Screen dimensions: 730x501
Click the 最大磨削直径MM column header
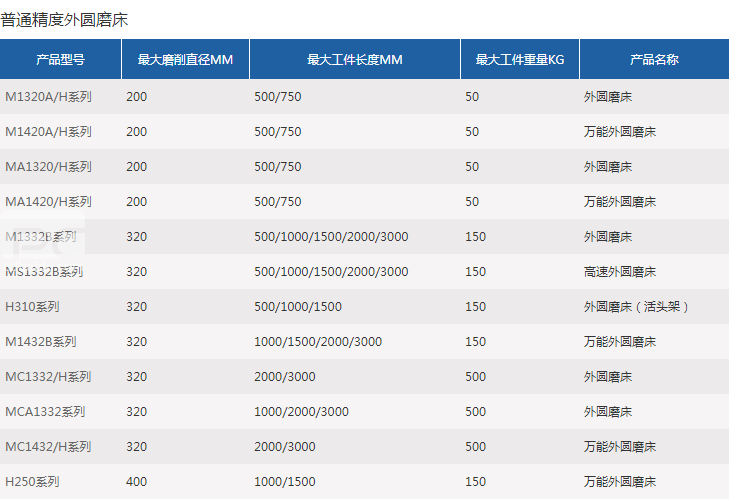click(x=185, y=59)
